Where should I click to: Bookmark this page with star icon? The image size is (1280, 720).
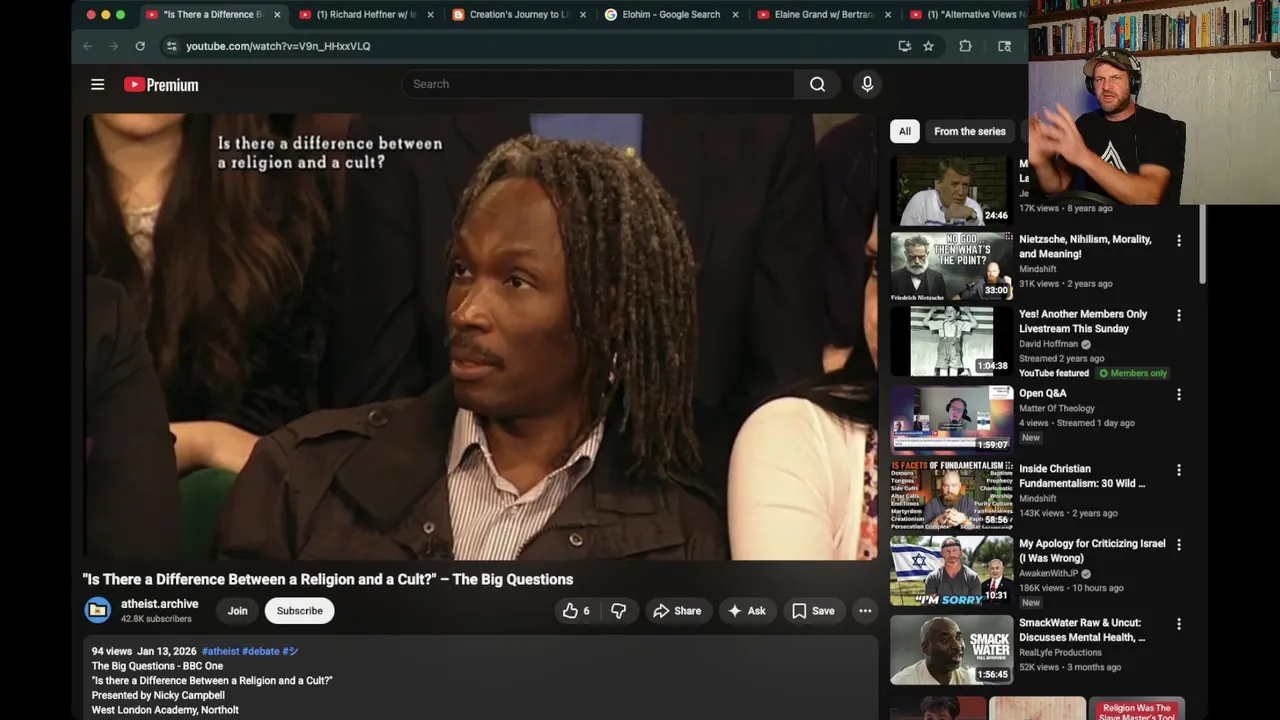[928, 46]
